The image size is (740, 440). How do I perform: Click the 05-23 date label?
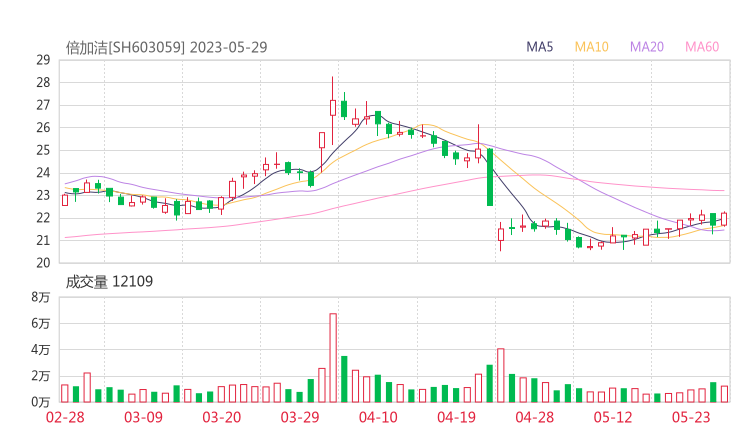click(691, 417)
